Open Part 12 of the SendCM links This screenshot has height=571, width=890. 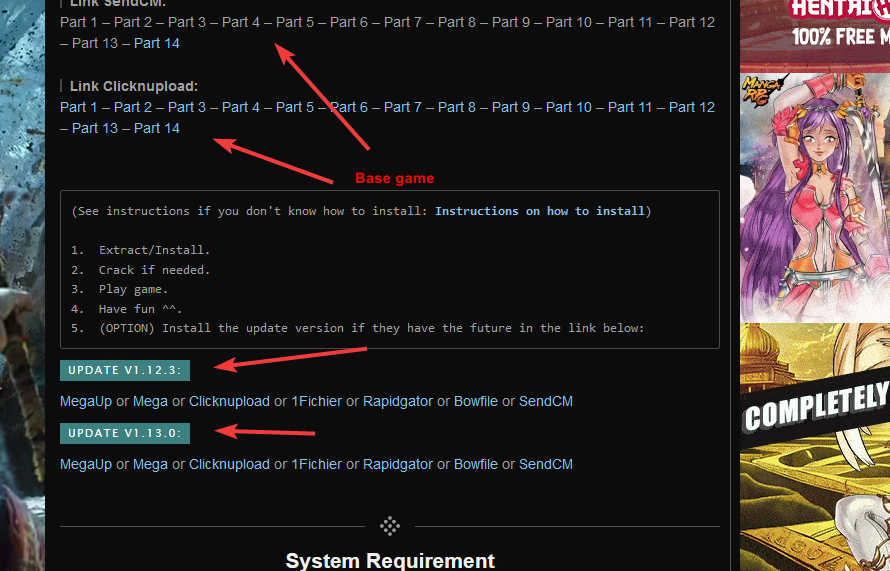[x=692, y=22]
